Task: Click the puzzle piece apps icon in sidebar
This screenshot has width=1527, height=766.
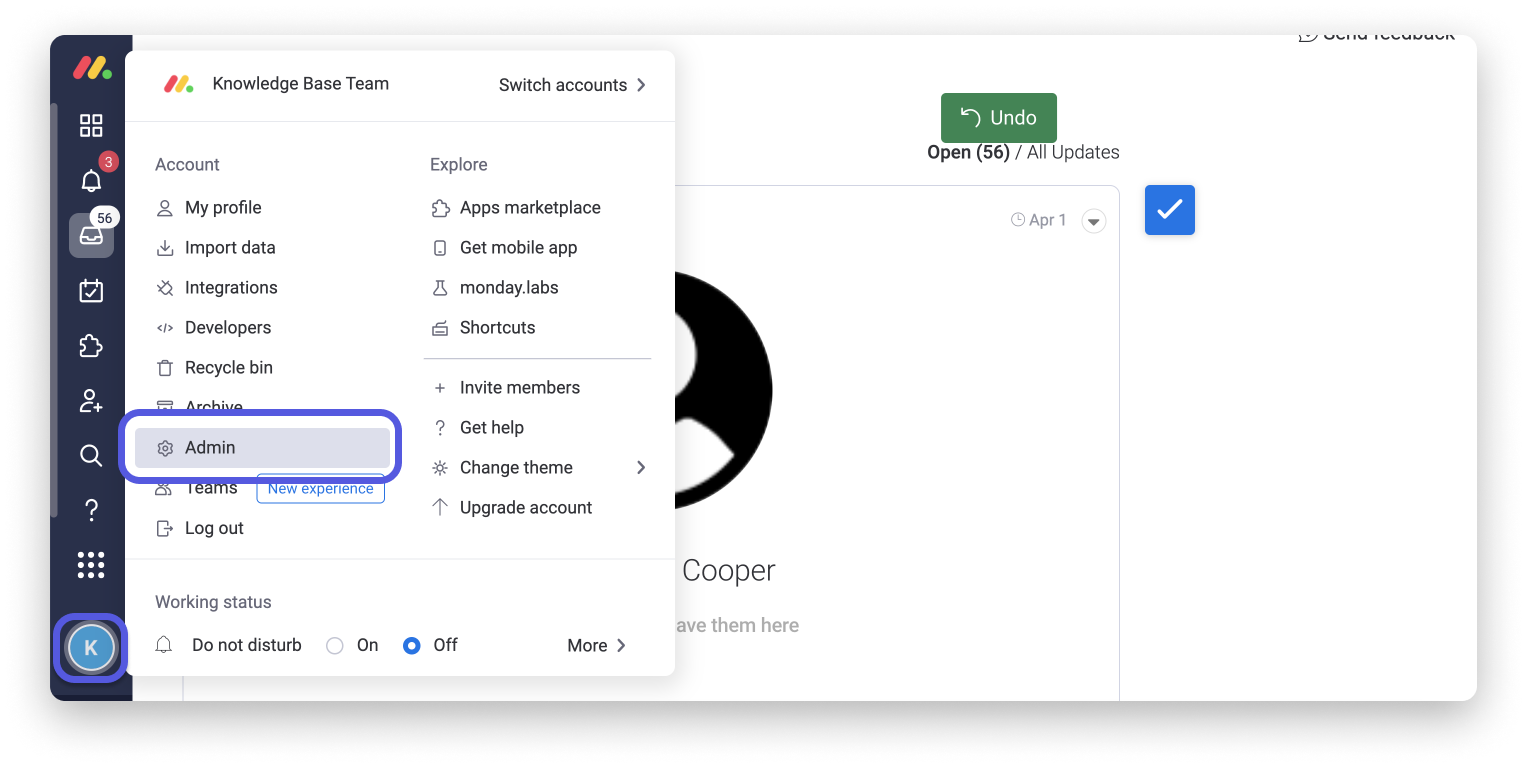Action: [91, 346]
